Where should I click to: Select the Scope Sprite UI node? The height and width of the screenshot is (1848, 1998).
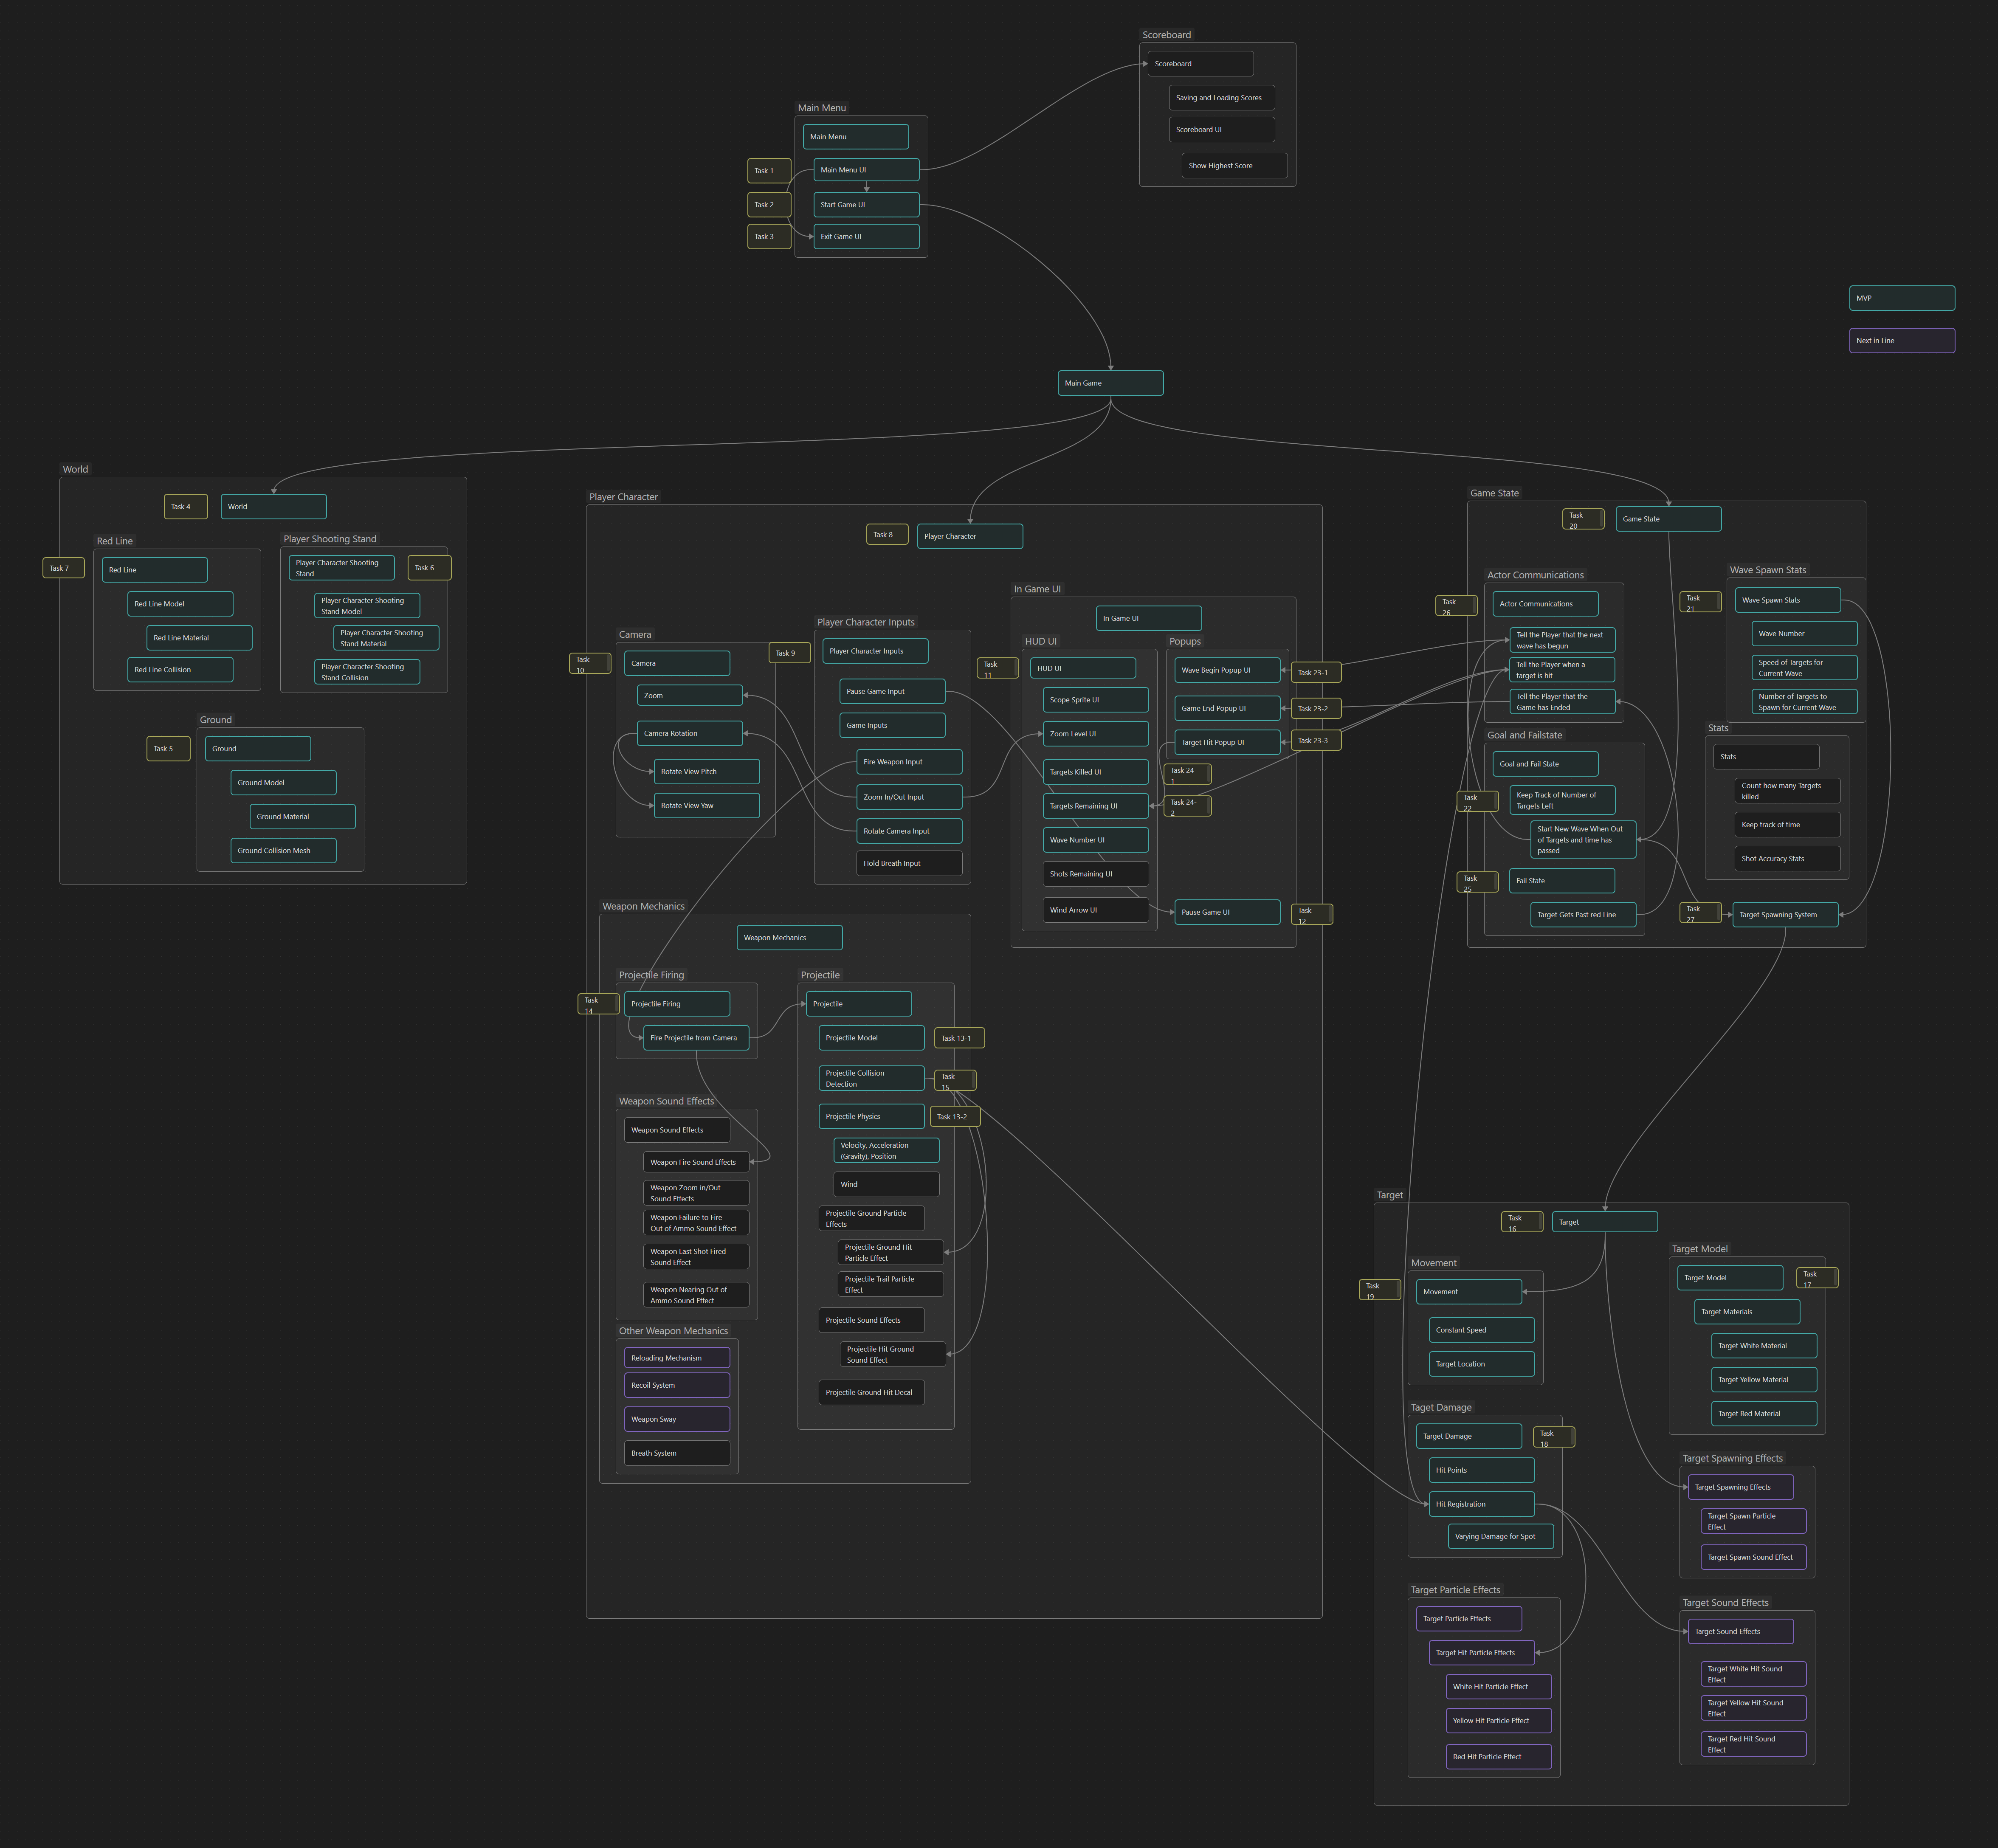pyautogui.click(x=1096, y=700)
